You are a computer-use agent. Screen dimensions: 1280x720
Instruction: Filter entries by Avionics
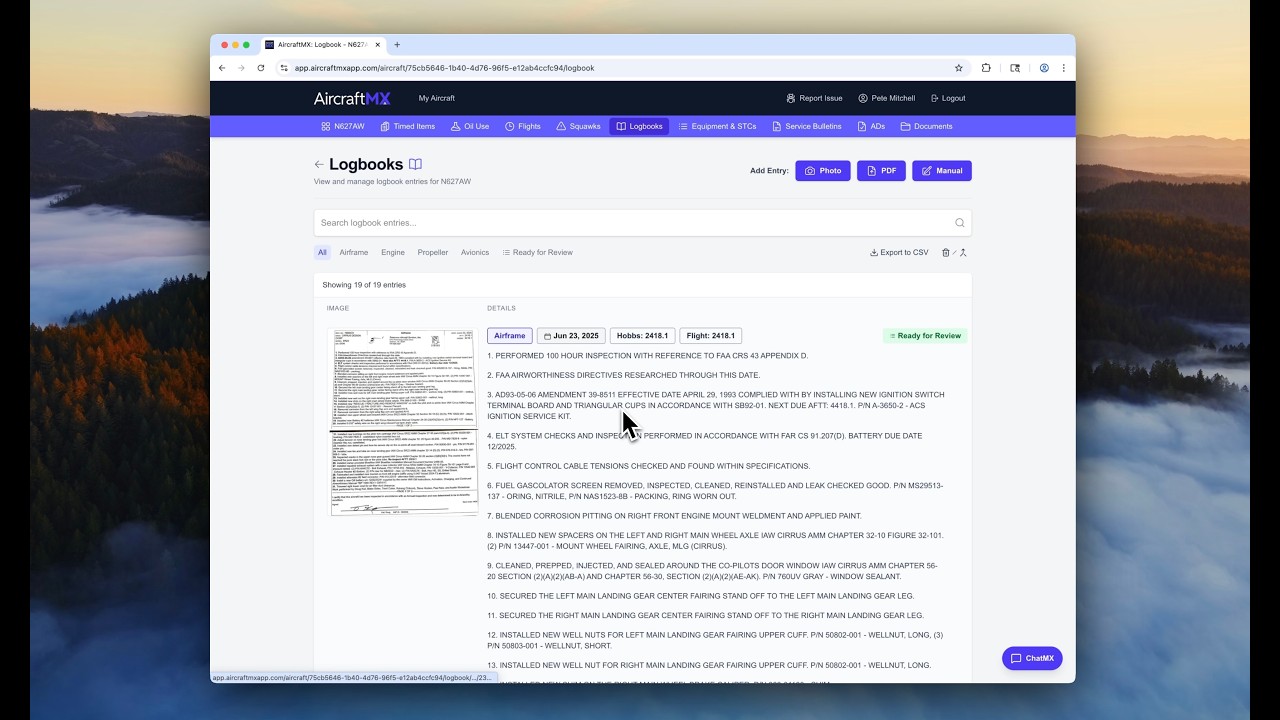(475, 252)
